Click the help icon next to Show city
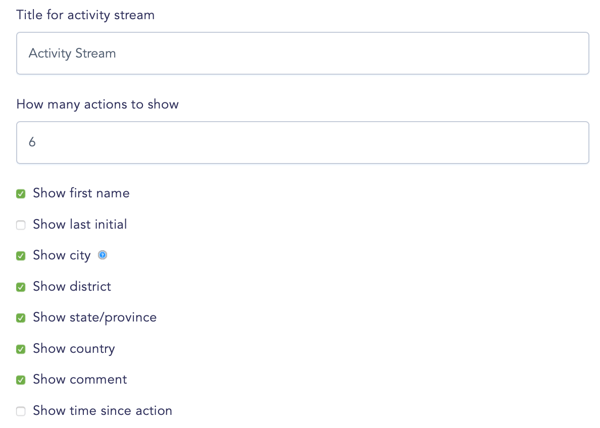The image size is (600, 428). 102,255
